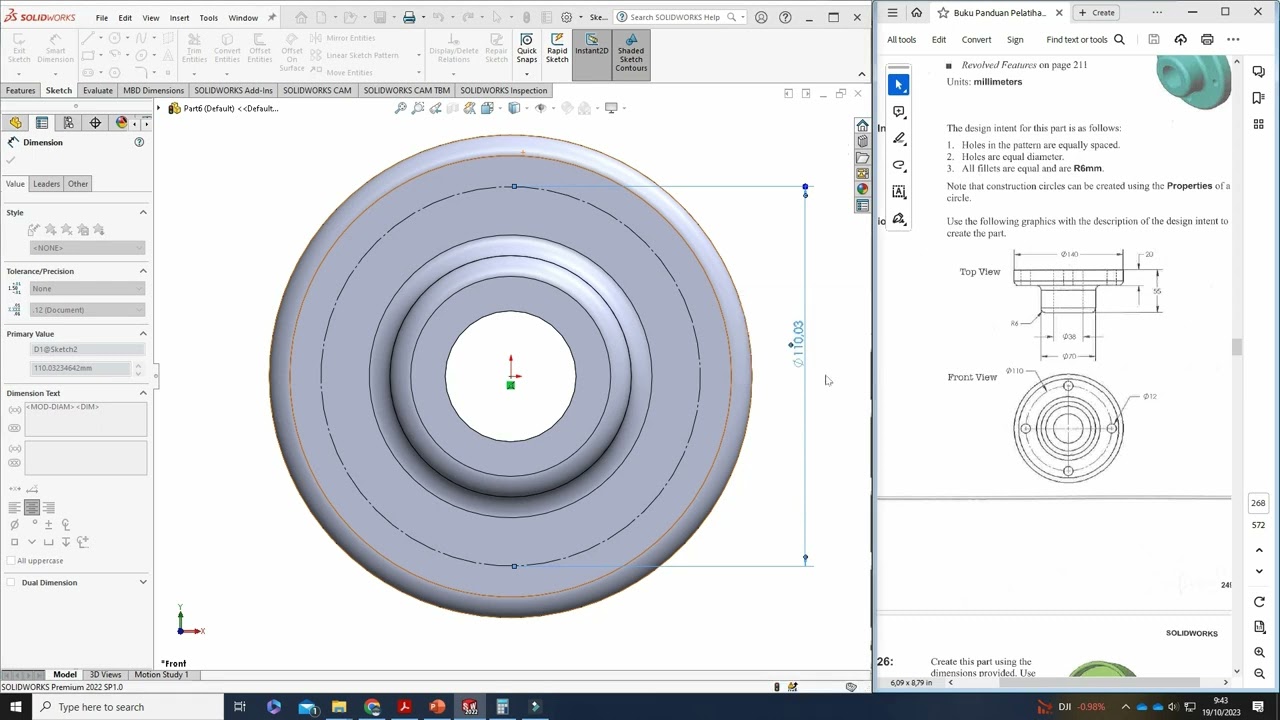Switch to the Evaluate ribbon tab

coord(97,90)
